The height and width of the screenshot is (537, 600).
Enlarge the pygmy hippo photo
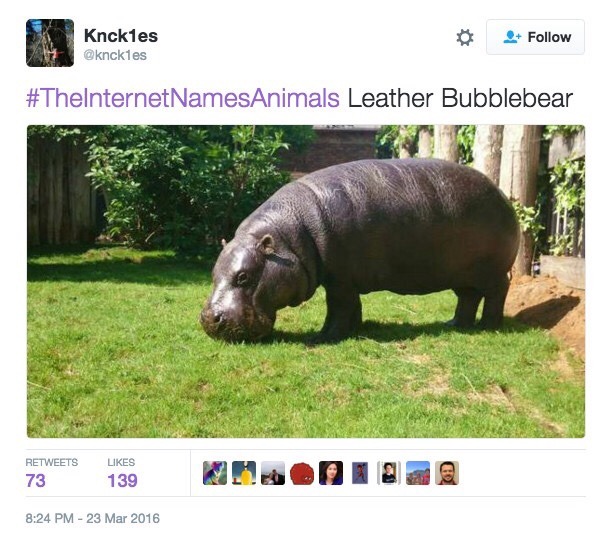pyautogui.click(x=306, y=281)
